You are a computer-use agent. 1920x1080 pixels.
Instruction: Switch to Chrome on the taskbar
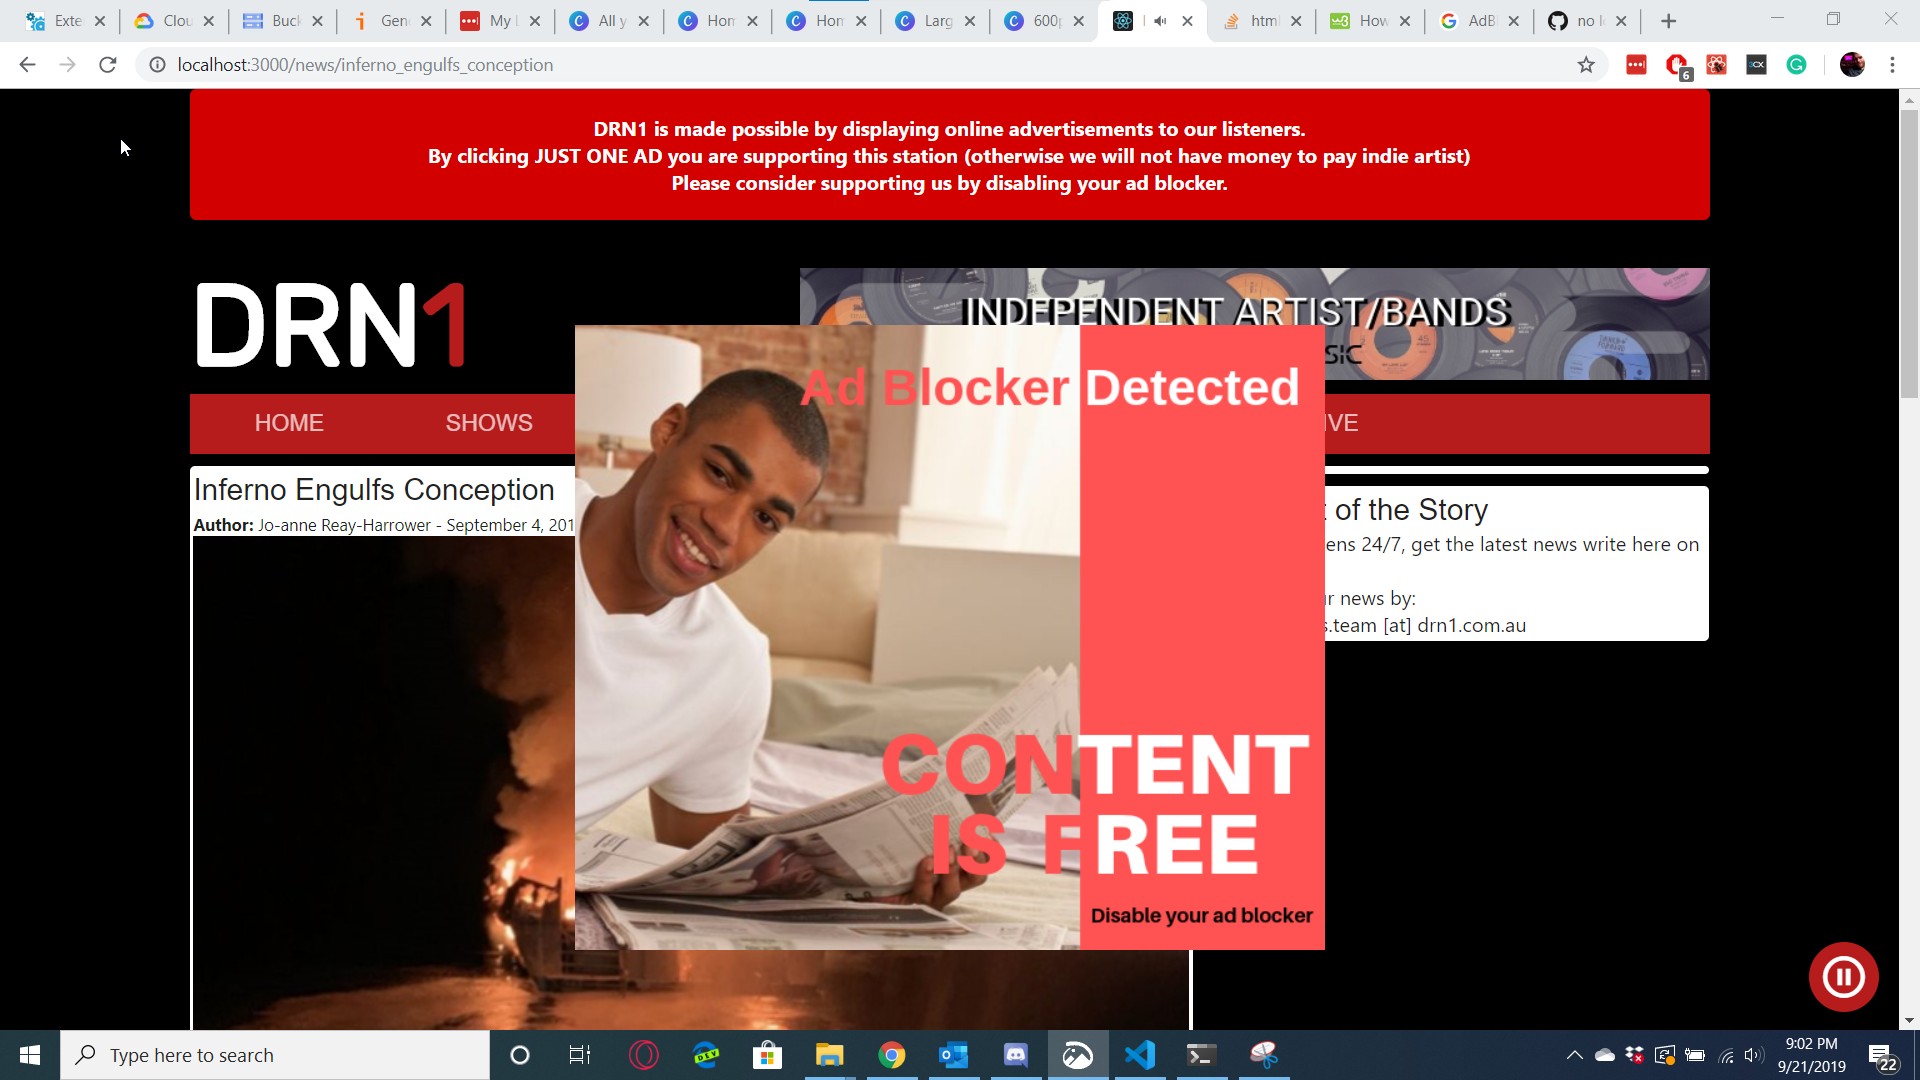pyautogui.click(x=891, y=1055)
